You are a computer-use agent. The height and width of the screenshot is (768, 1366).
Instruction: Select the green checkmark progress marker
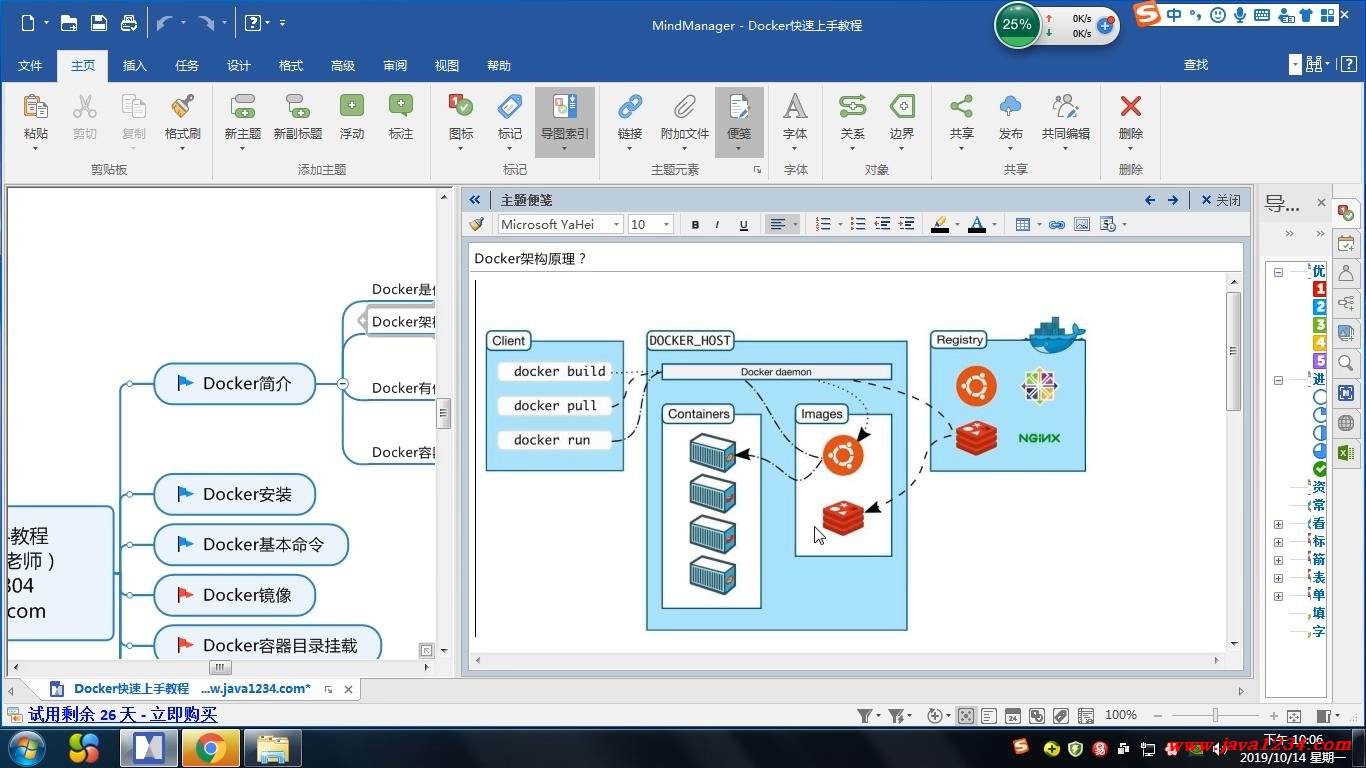(x=1320, y=469)
